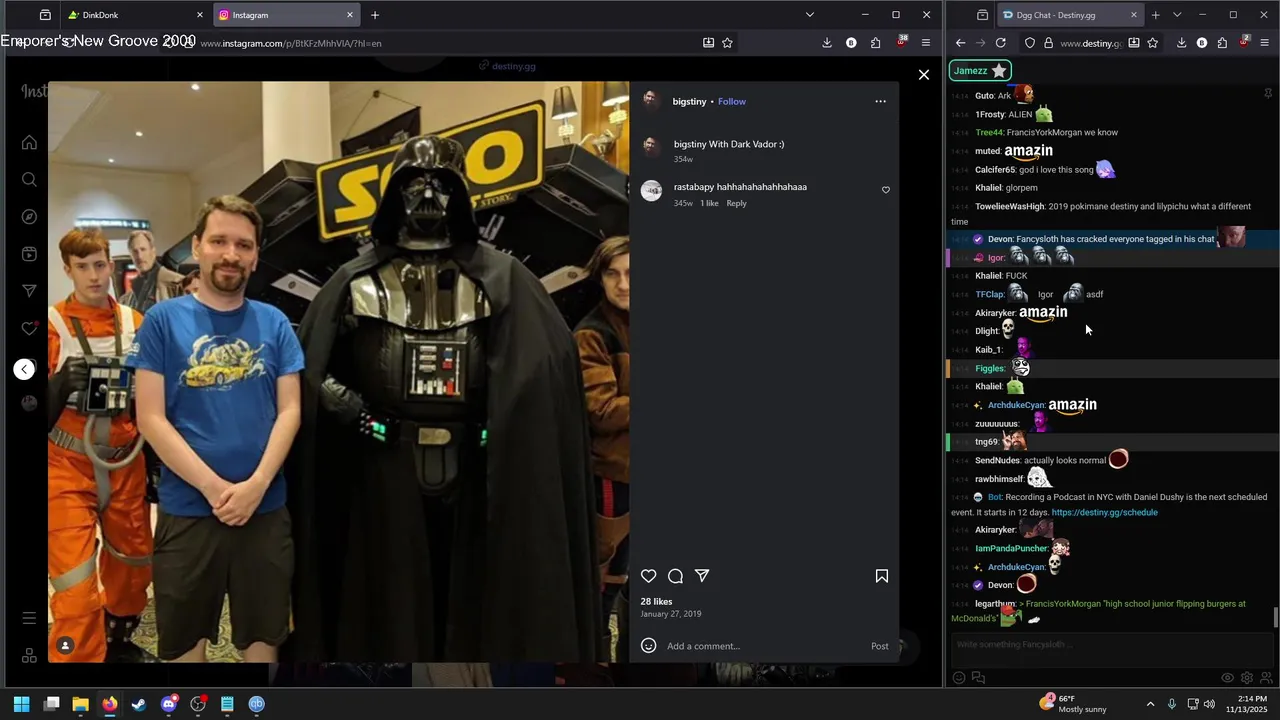Open downloads in the Instagram browser window
Image resolution: width=1280 pixels, height=720 pixels.
click(x=827, y=43)
